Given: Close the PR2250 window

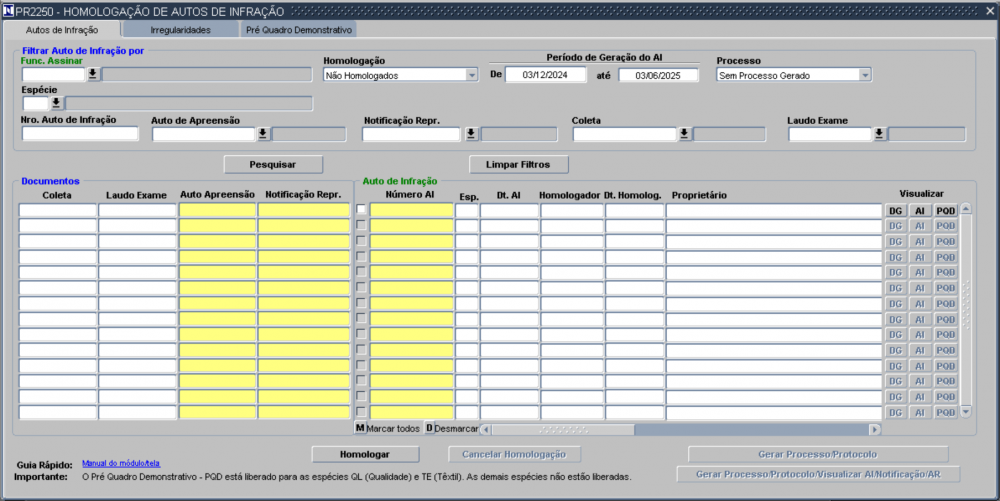Looking at the screenshot, I should pyautogui.click(x=990, y=11).
